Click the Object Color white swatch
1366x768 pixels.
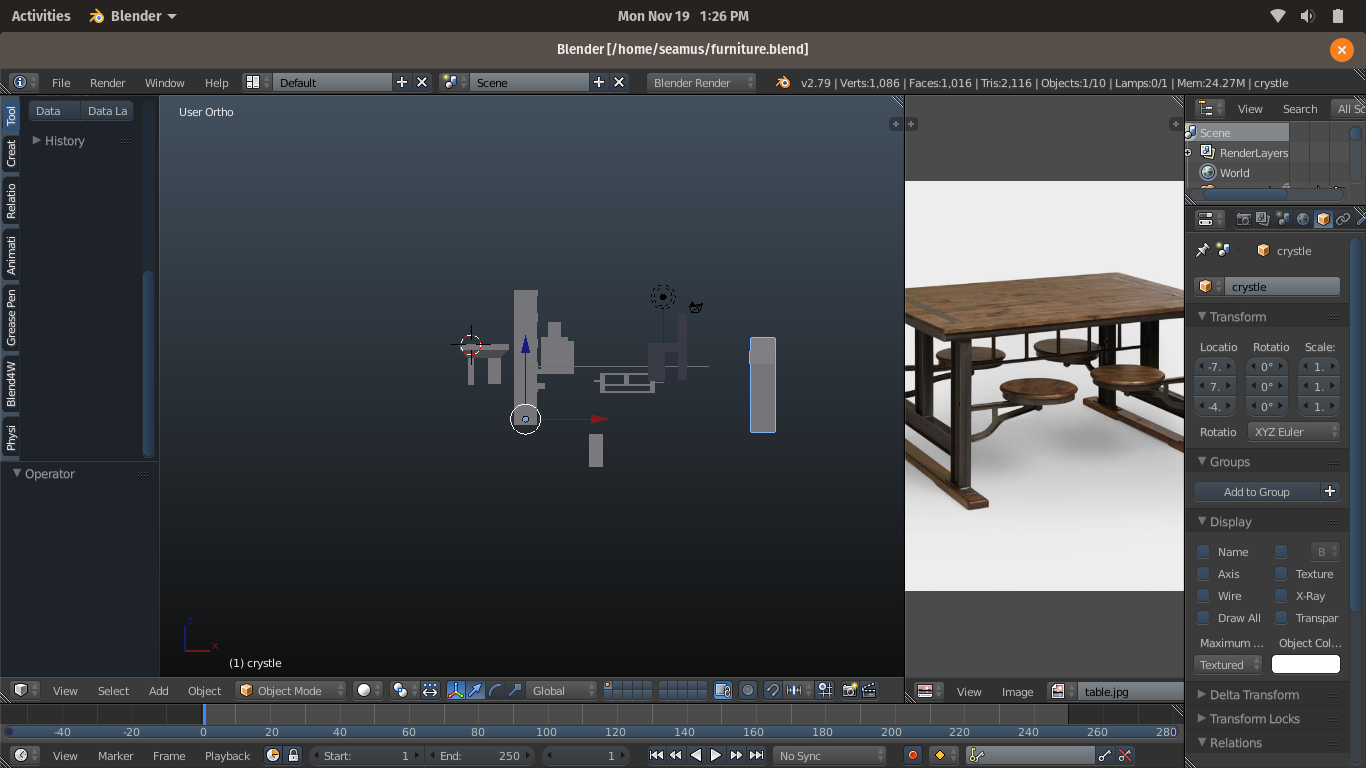[1305, 665]
